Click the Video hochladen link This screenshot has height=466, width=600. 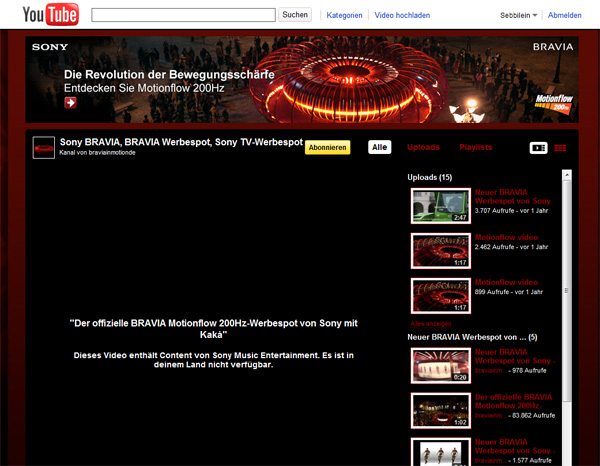(402, 16)
